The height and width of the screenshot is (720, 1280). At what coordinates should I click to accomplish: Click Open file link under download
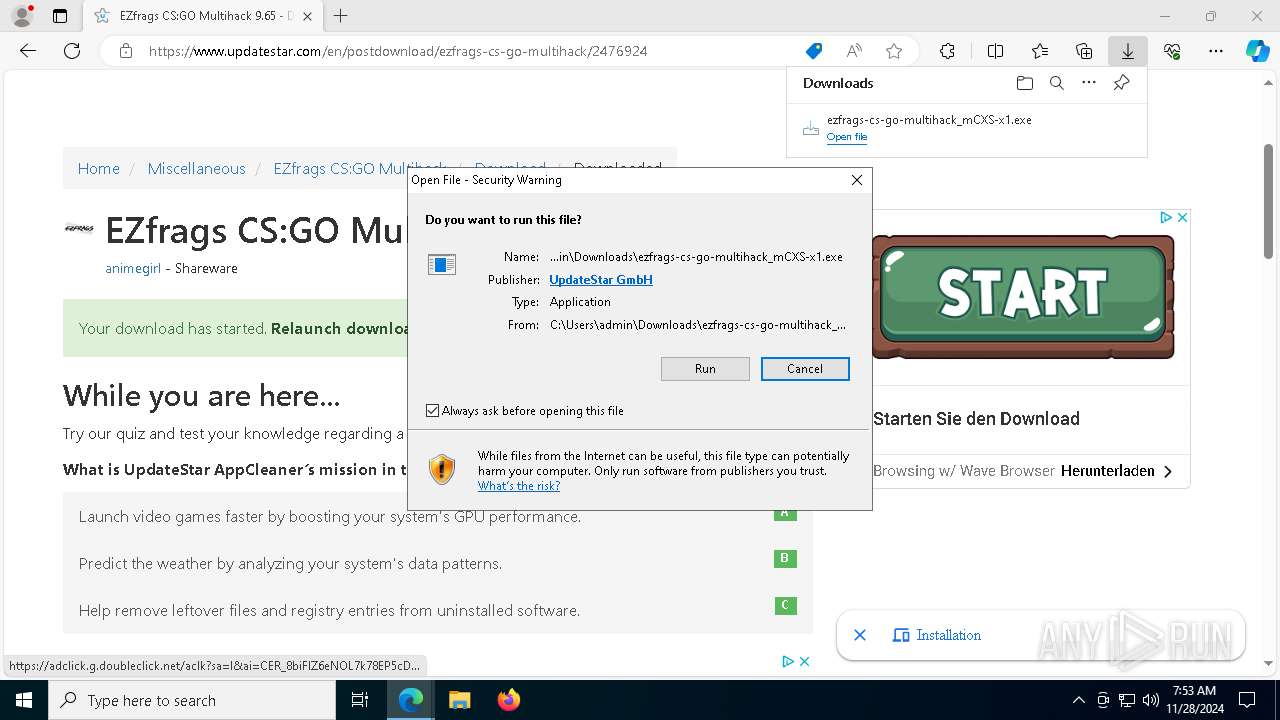pos(847,137)
